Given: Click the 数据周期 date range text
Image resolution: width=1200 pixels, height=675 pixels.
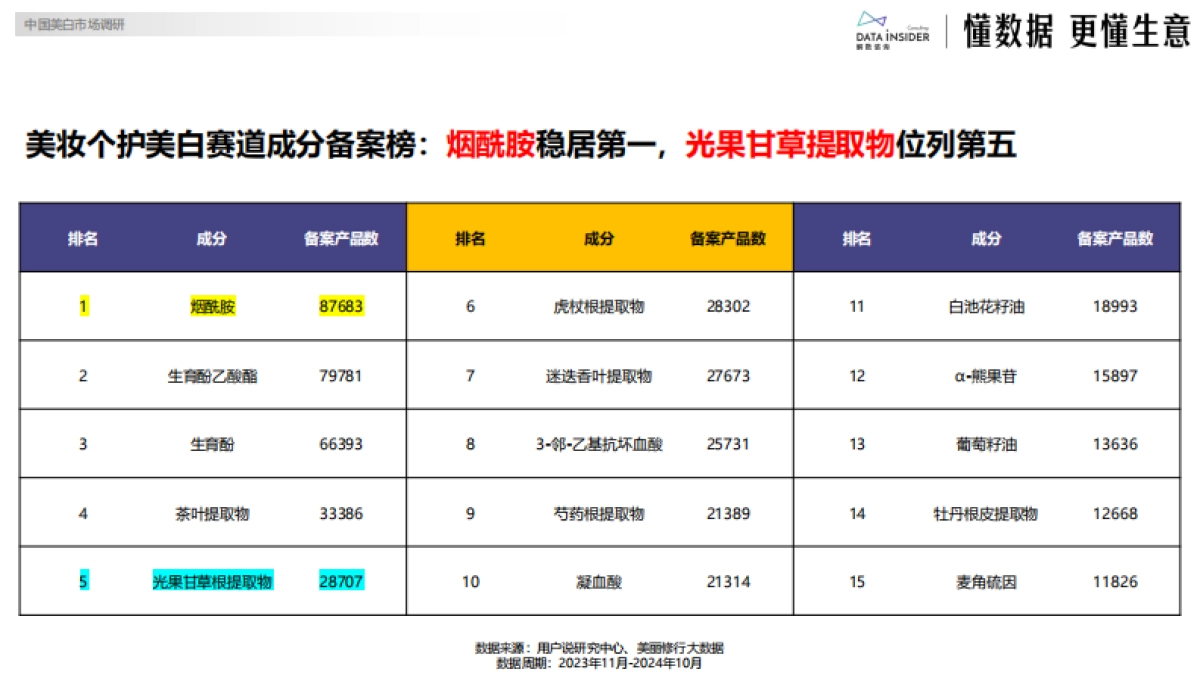Looking at the screenshot, I should point(600,664).
